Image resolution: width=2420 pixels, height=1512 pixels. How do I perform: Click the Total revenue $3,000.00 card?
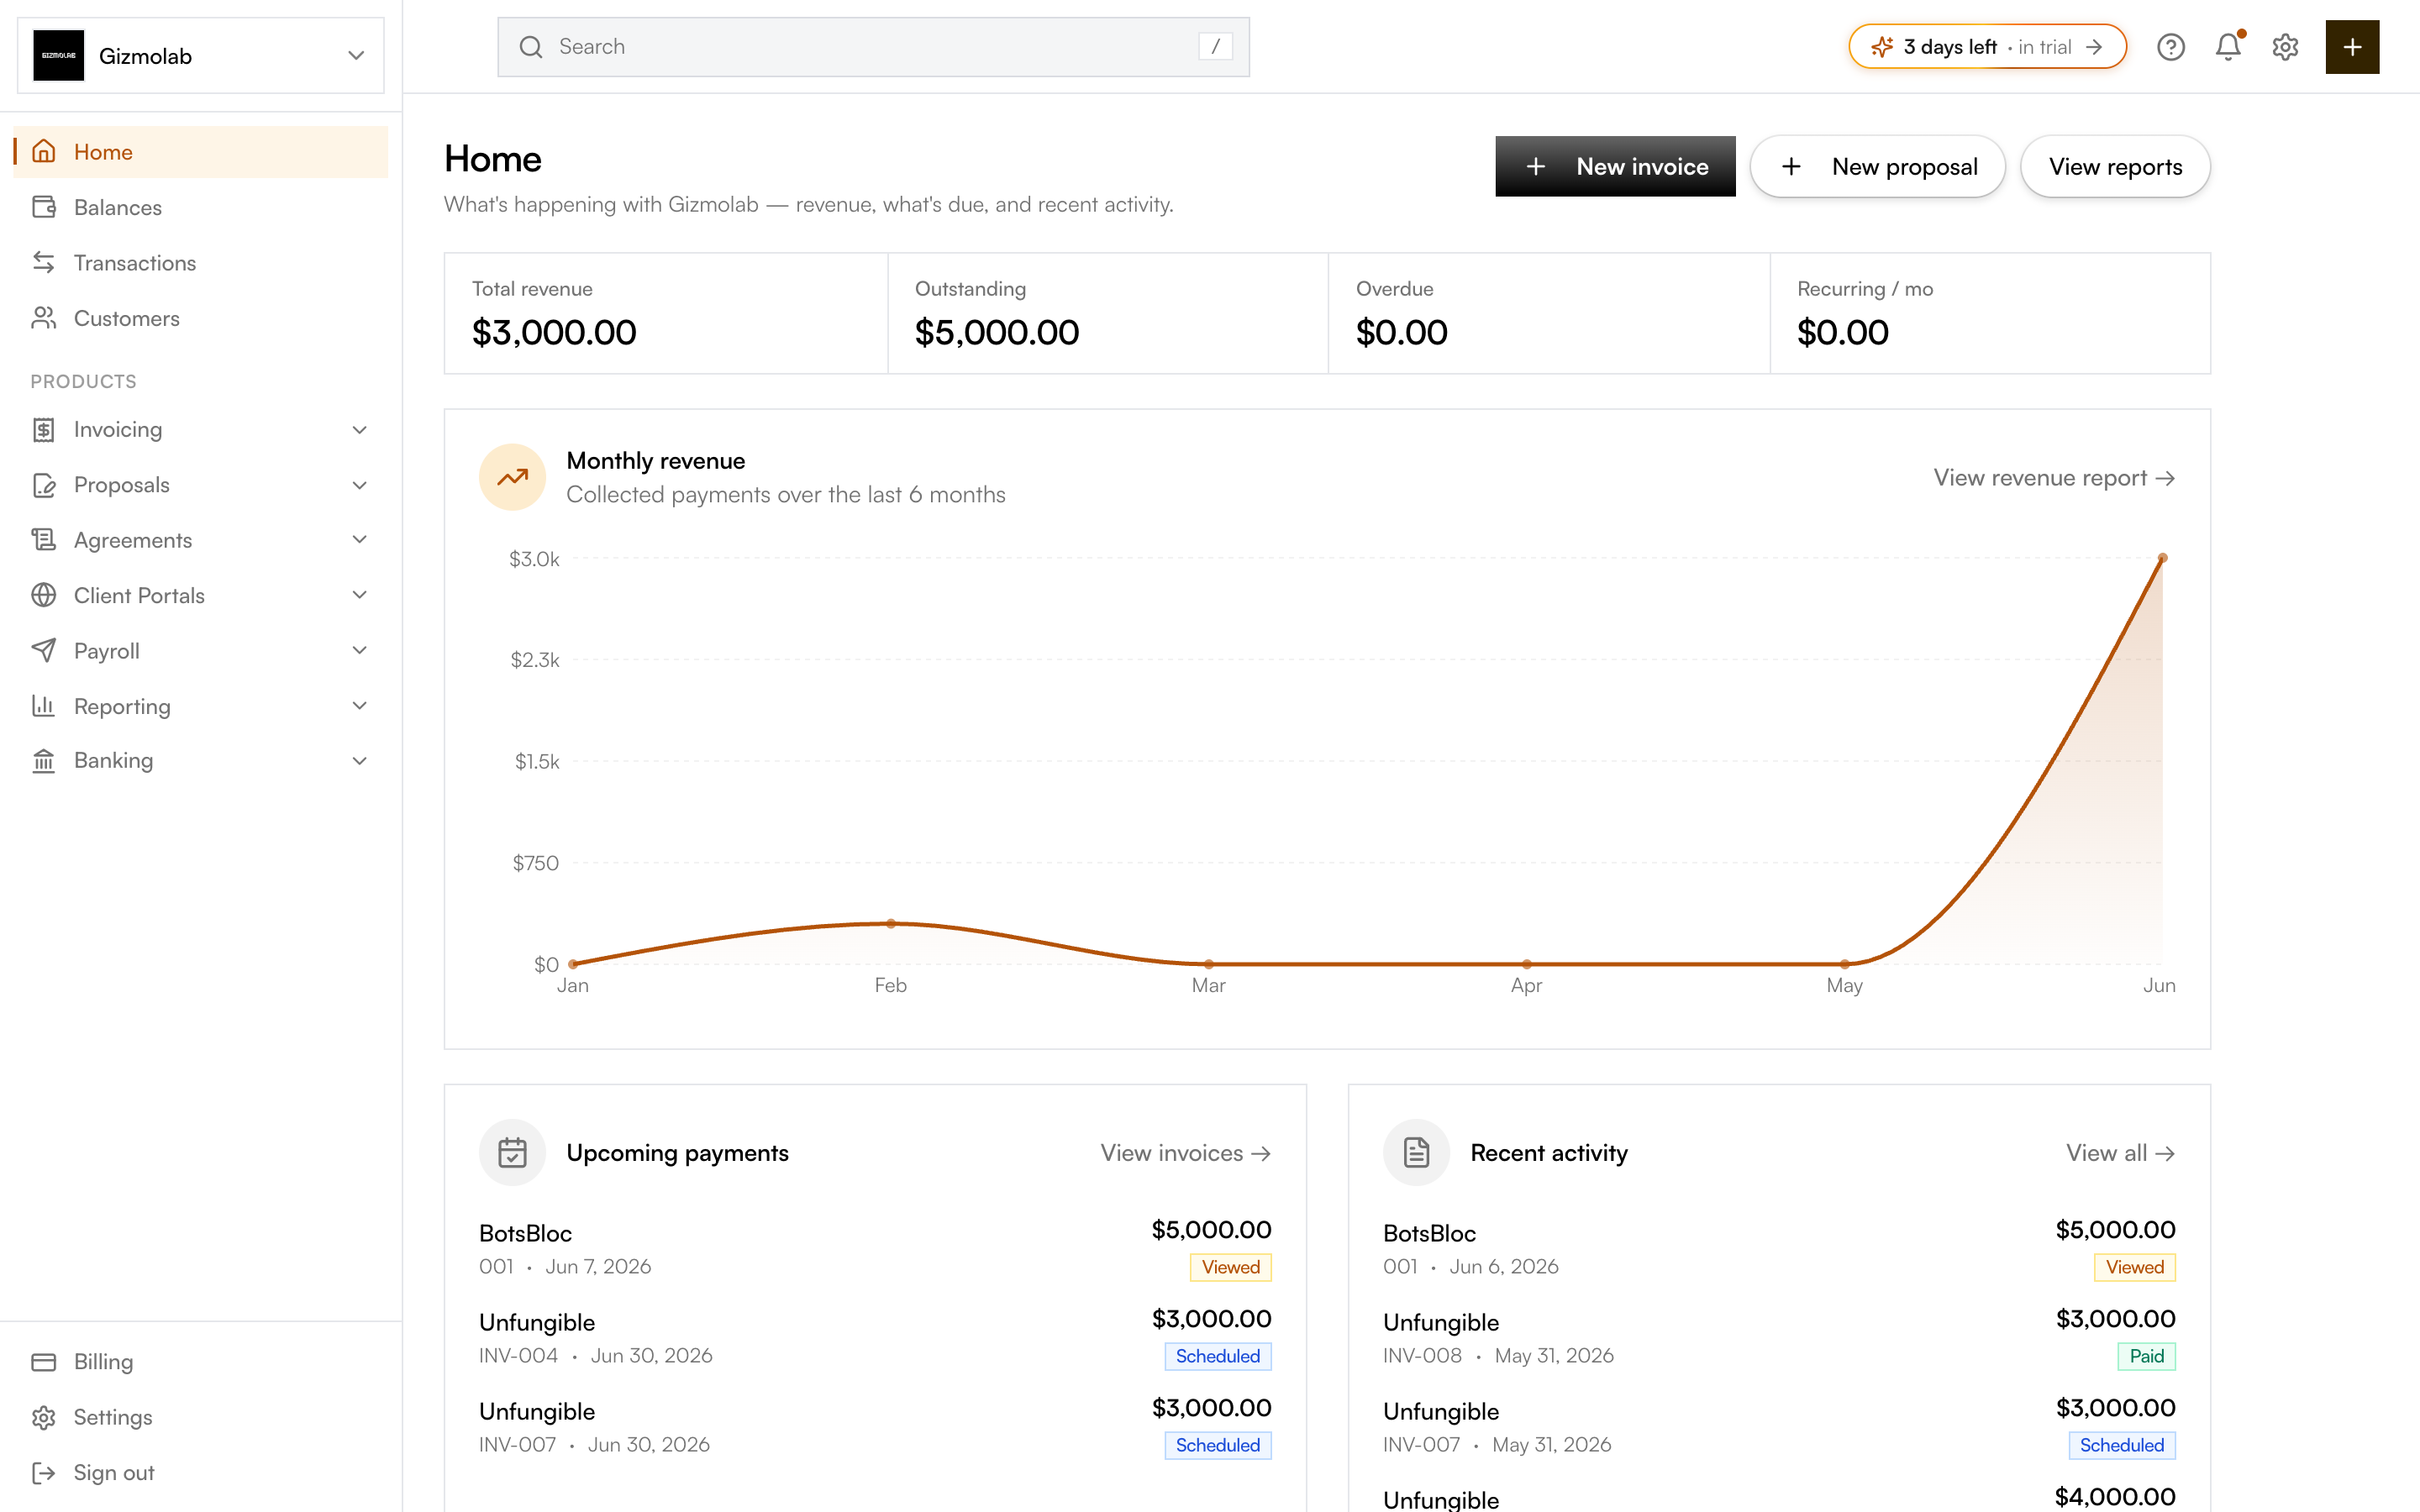pos(666,314)
